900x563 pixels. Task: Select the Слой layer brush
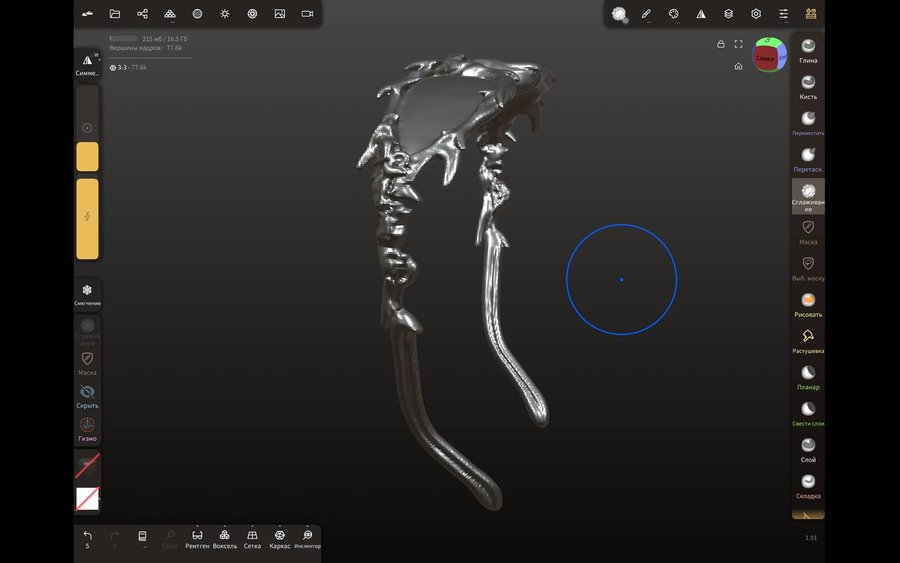(x=808, y=451)
